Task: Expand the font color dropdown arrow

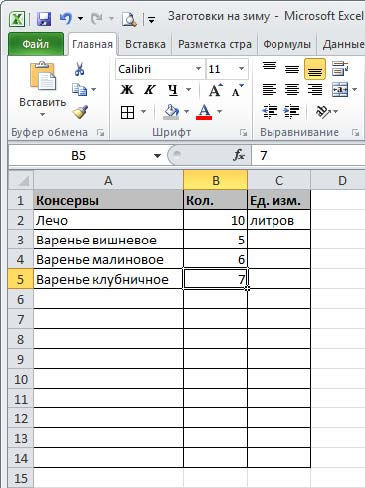Action: (219, 112)
